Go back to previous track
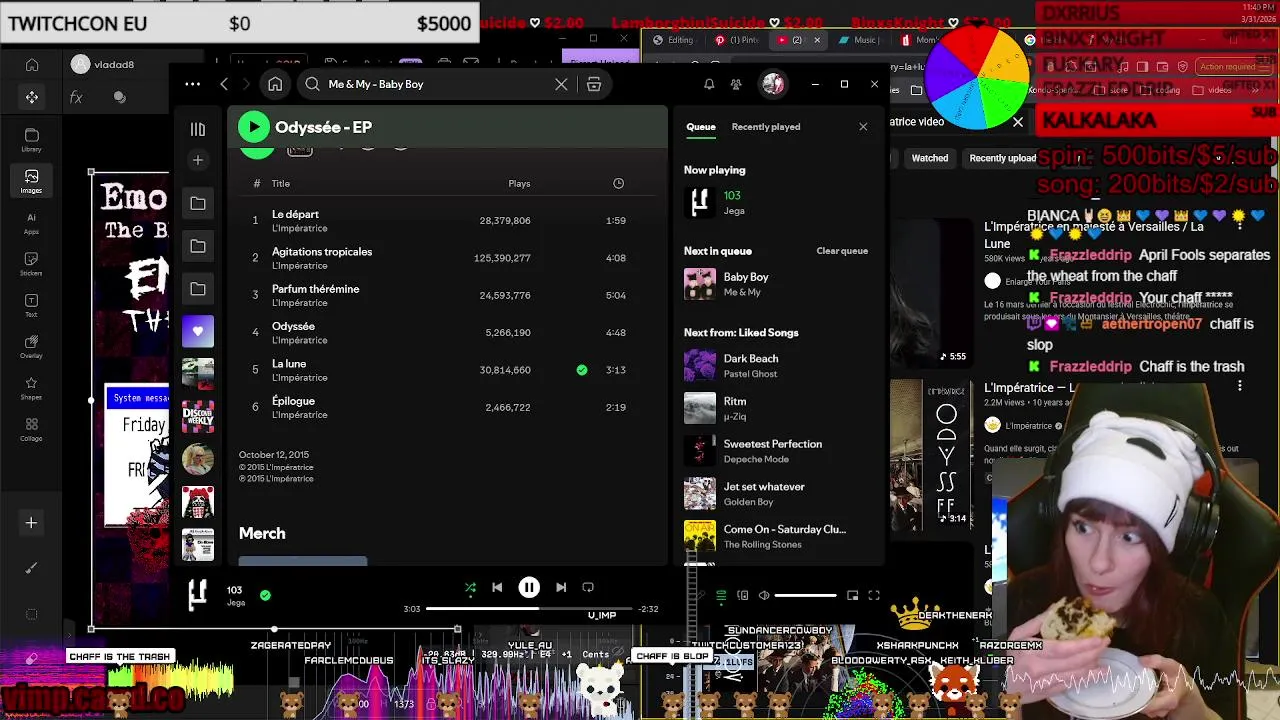 pyautogui.click(x=497, y=588)
